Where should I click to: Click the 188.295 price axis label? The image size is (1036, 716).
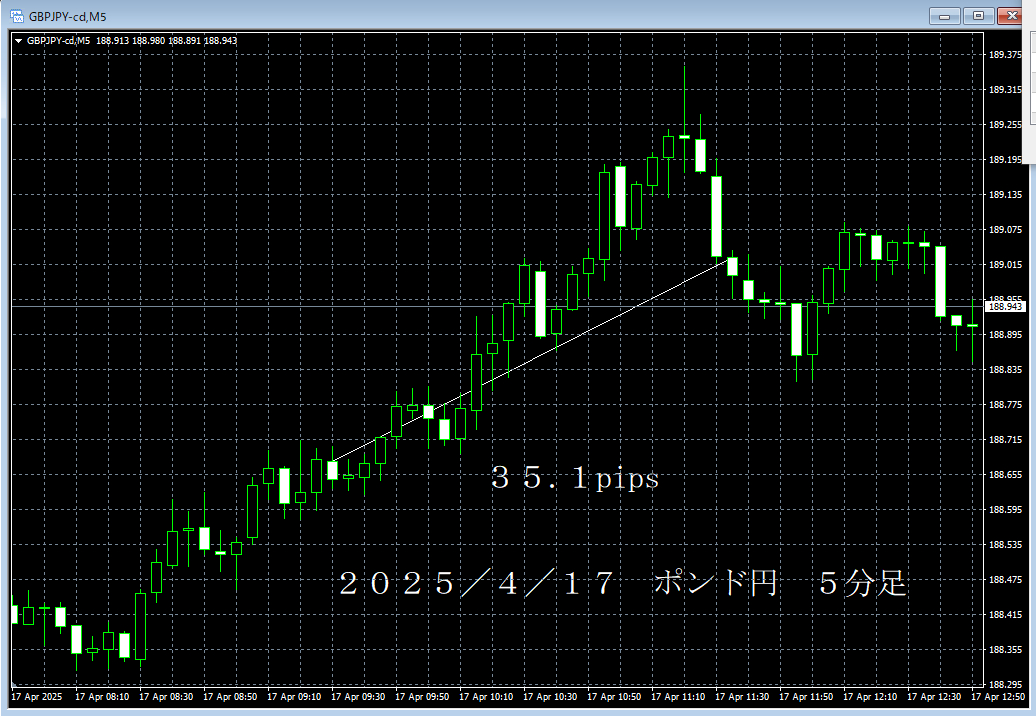point(1005,684)
